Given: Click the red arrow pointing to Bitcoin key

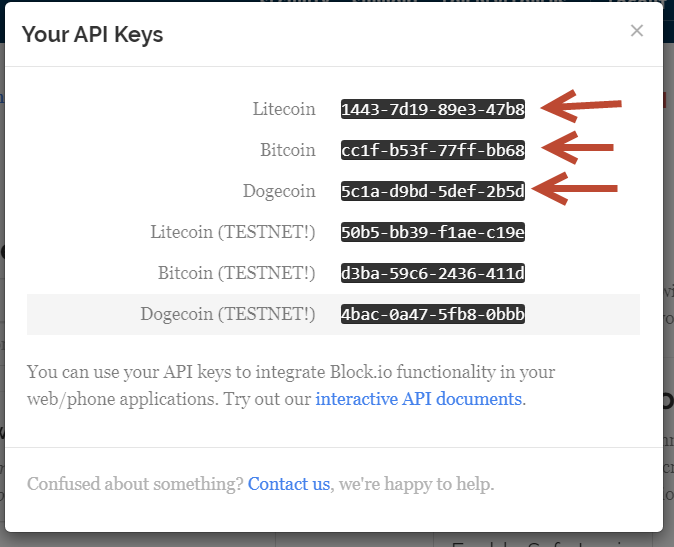Looking at the screenshot, I should pyautogui.click(x=578, y=147).
